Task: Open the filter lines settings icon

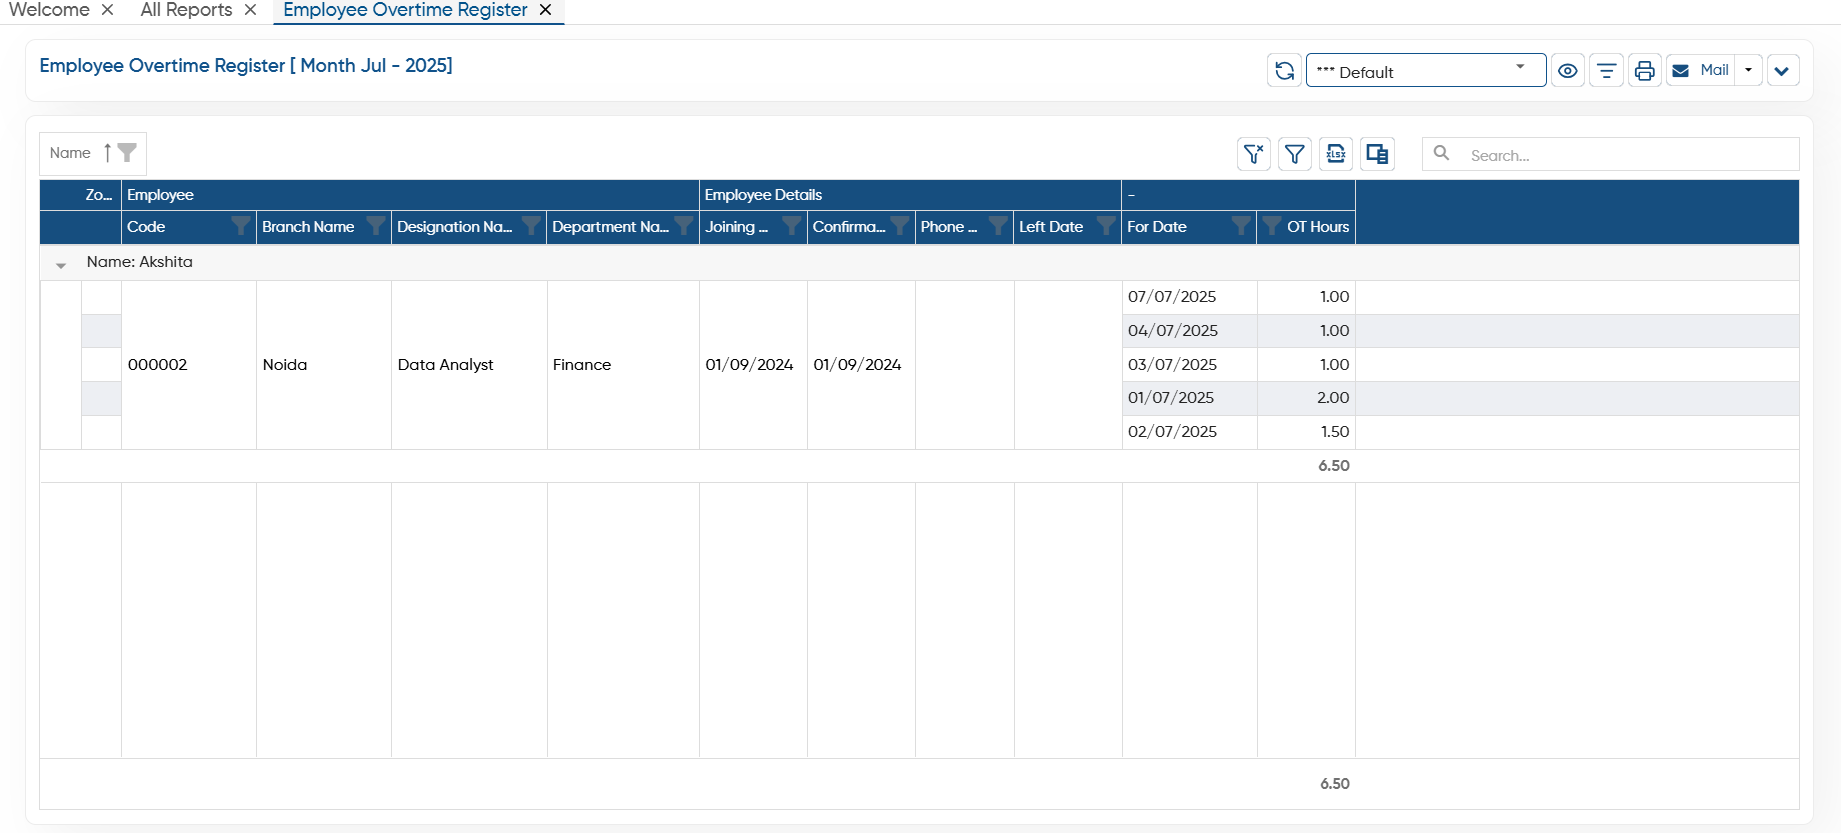Action: (x=1606, y=71)
